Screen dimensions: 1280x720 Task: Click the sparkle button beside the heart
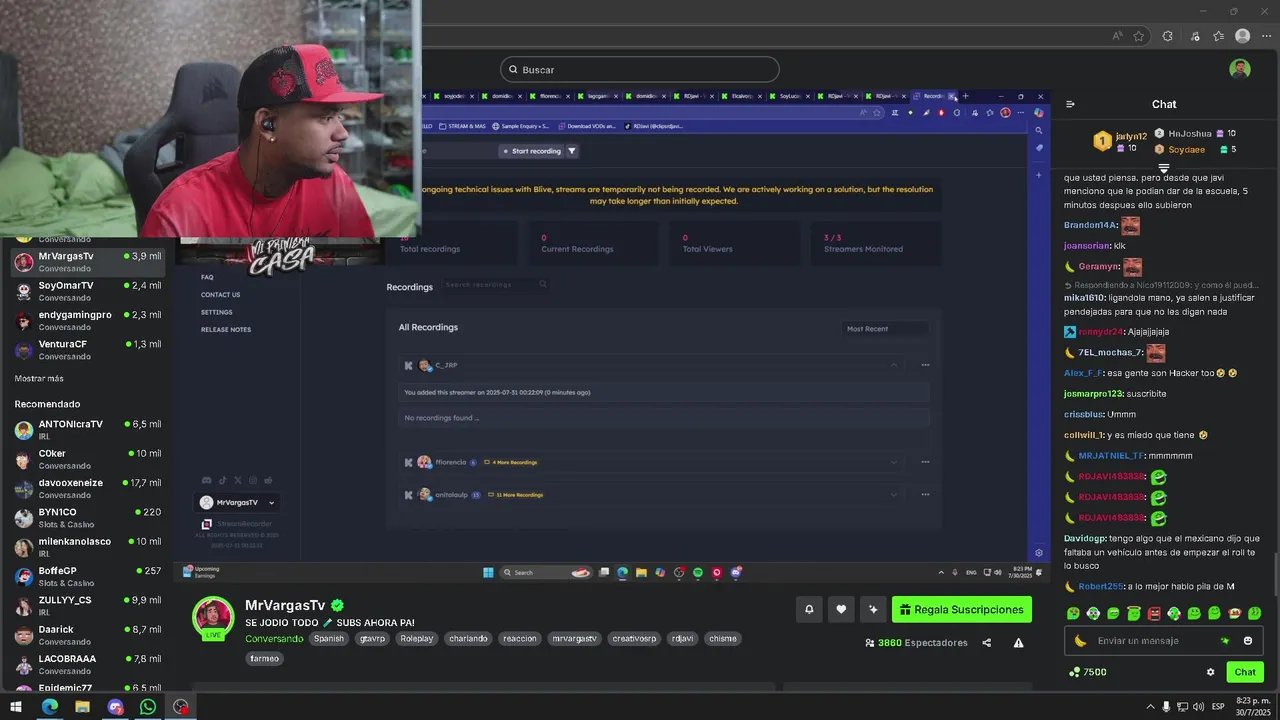873,609
